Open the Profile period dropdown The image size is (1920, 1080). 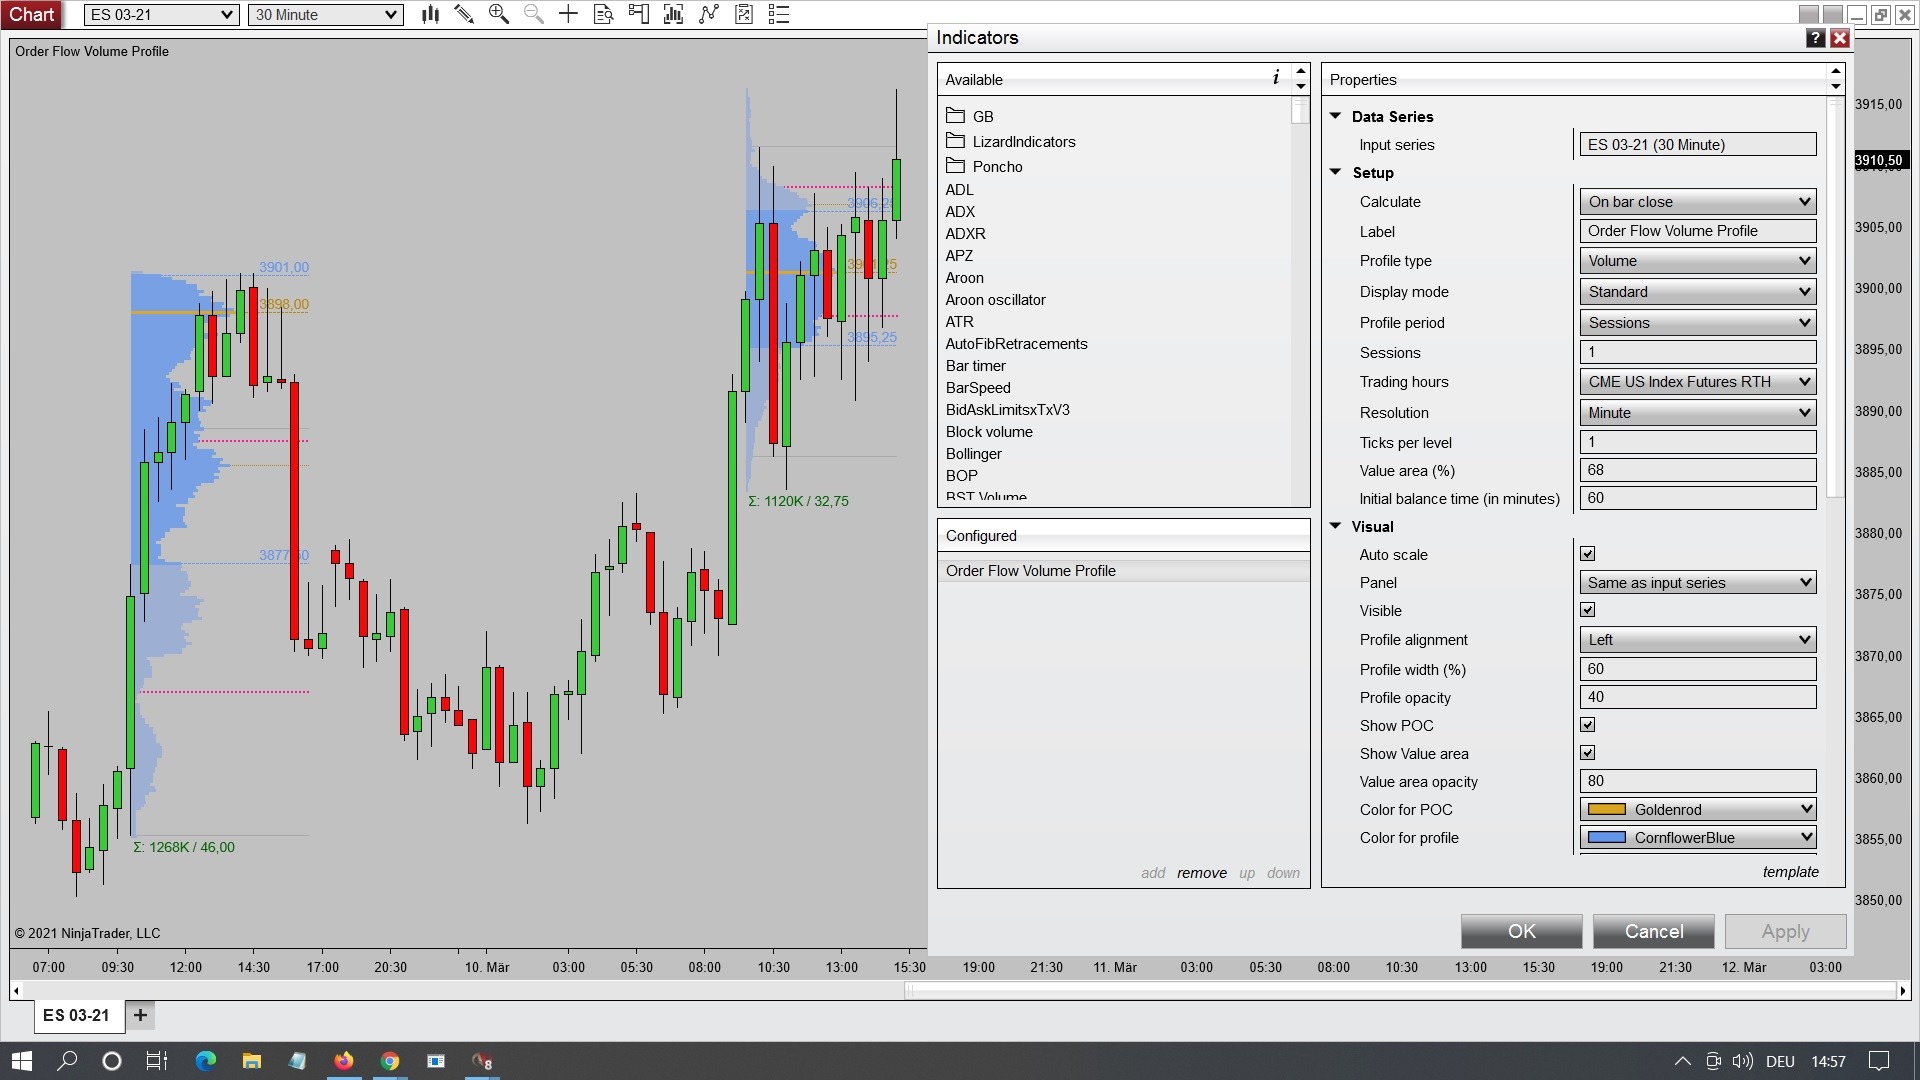point(1697,322)
